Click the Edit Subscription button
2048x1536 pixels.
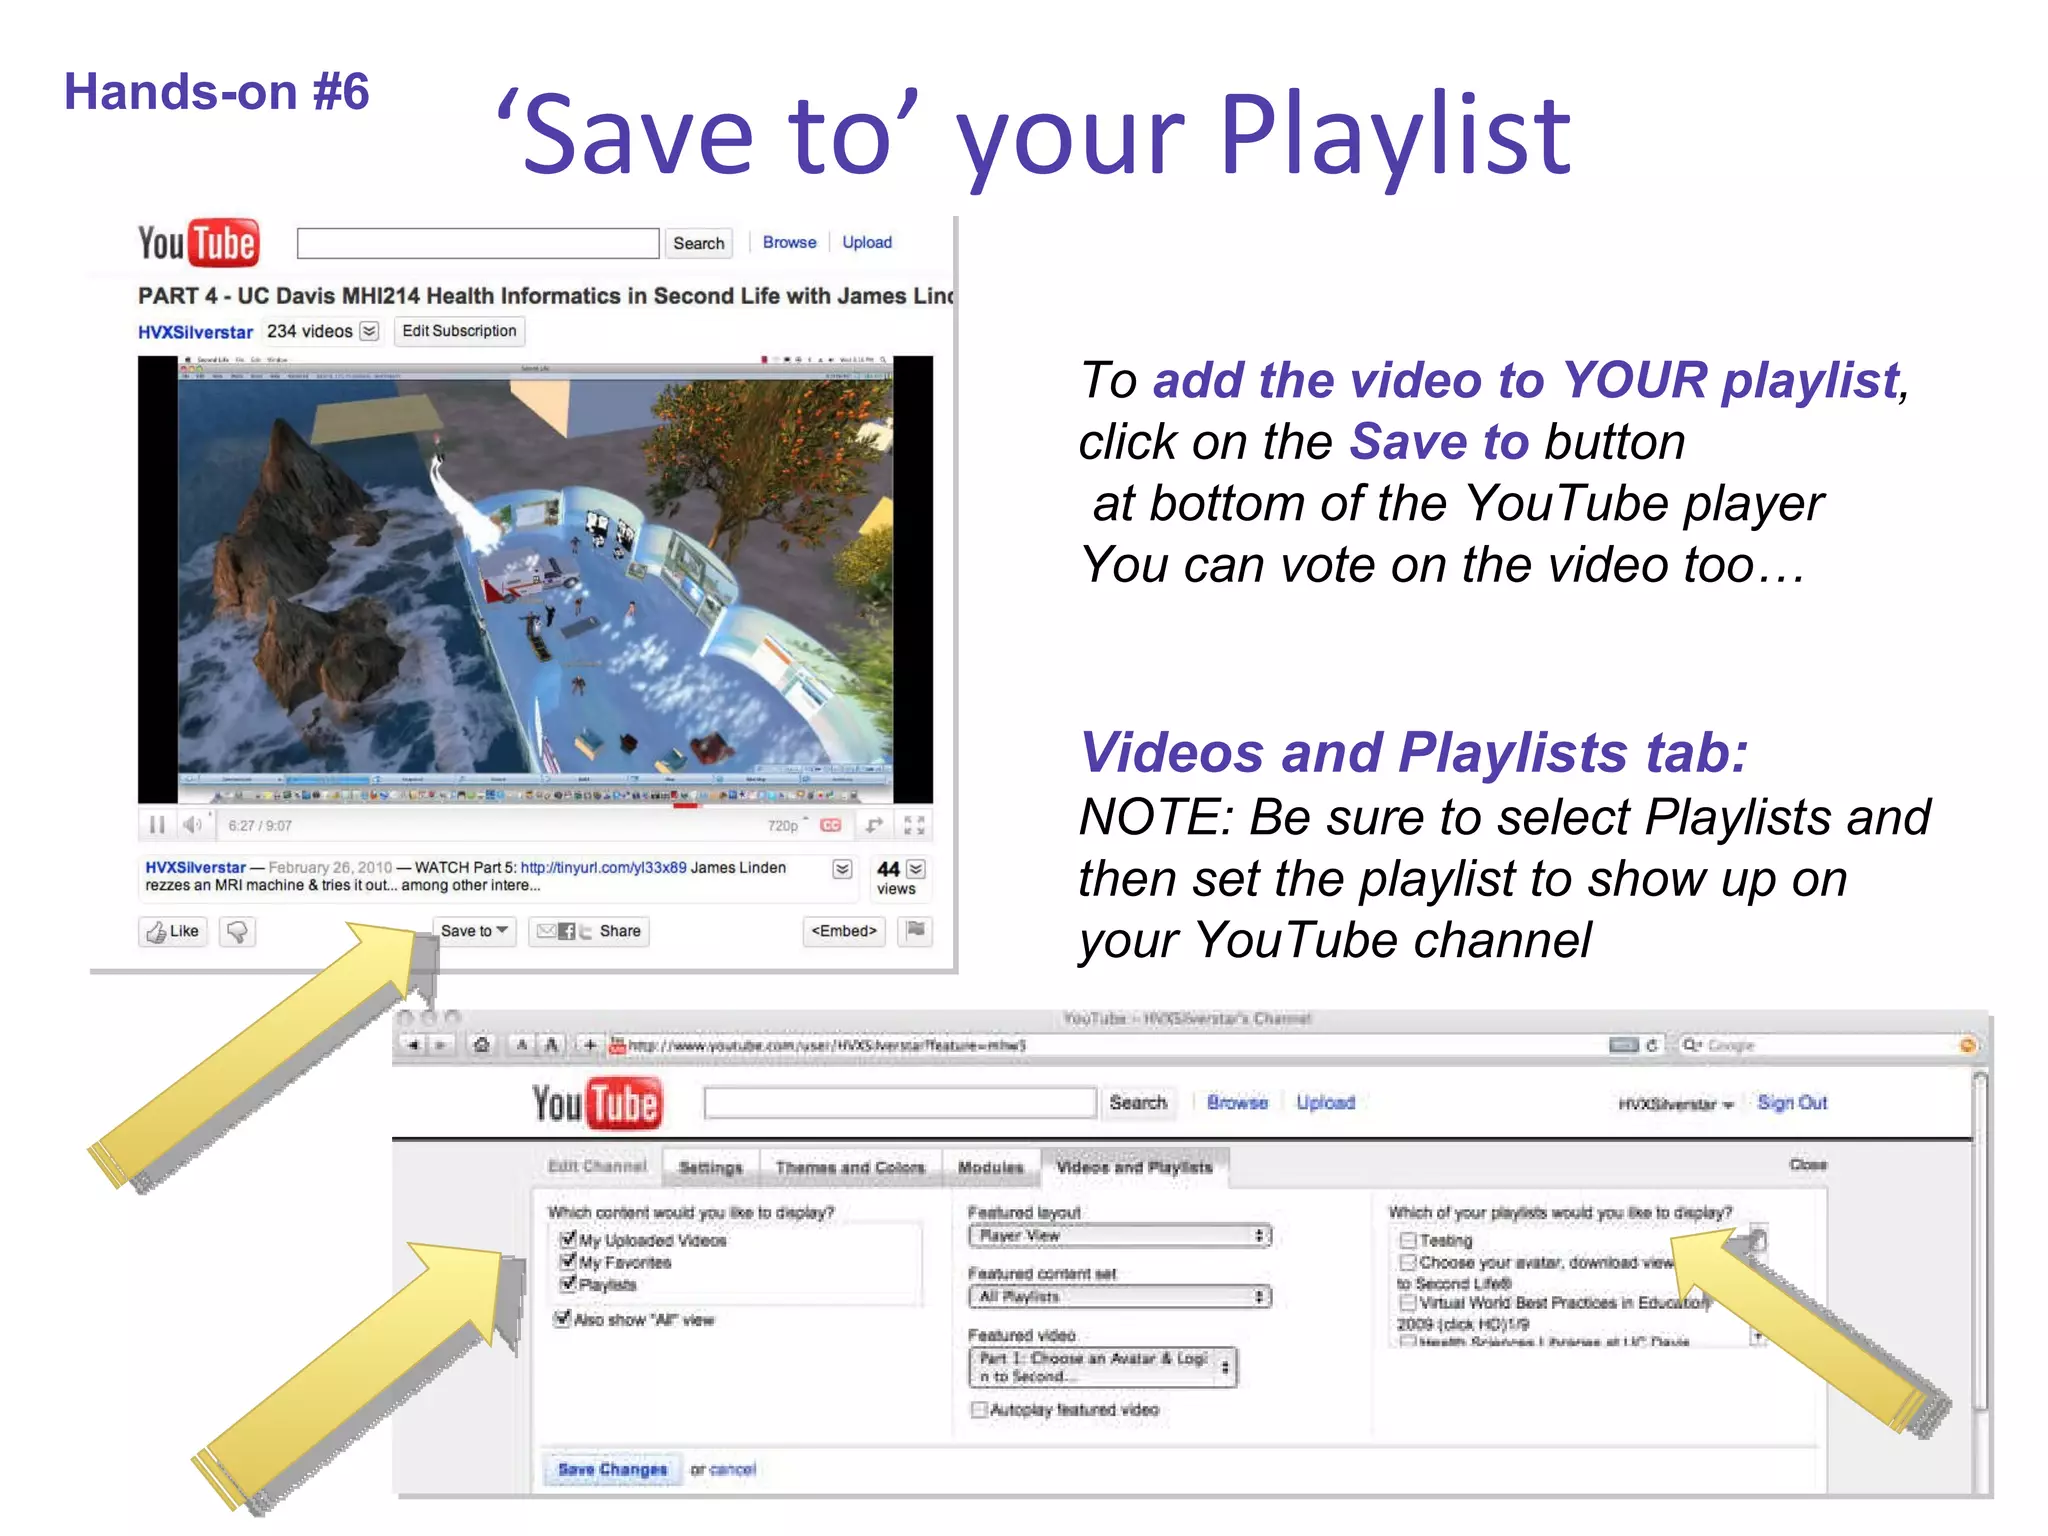(x=460, y=331)
